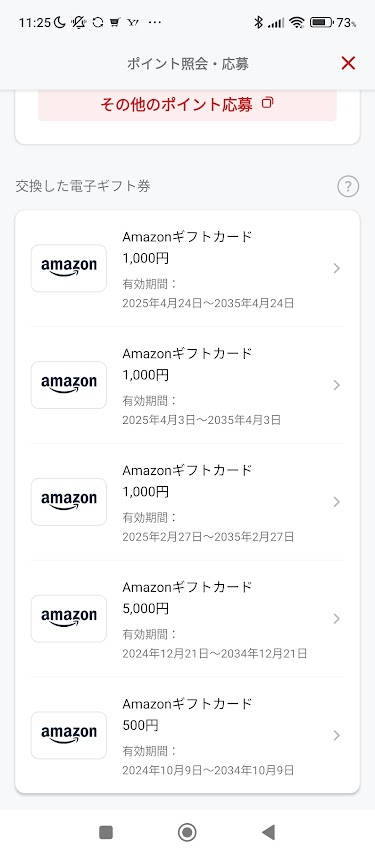Tap the その他のポイント応募 button
Viewport: 375px width, 855px height.
(x=187, y=104)
